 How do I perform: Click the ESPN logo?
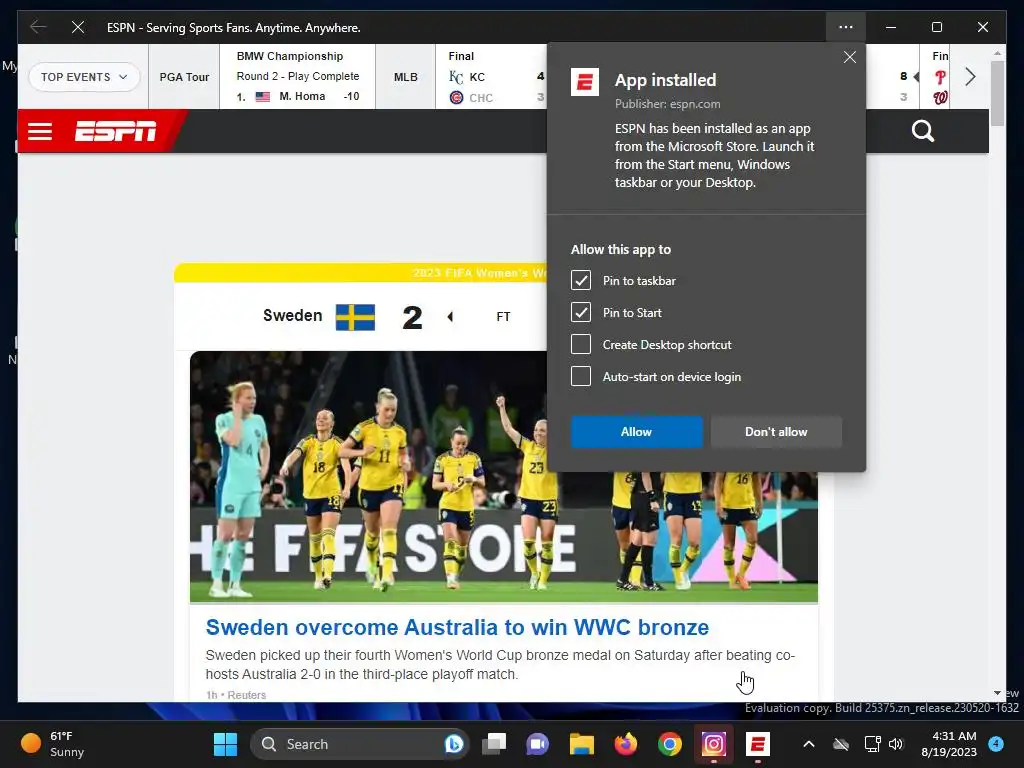116,131
